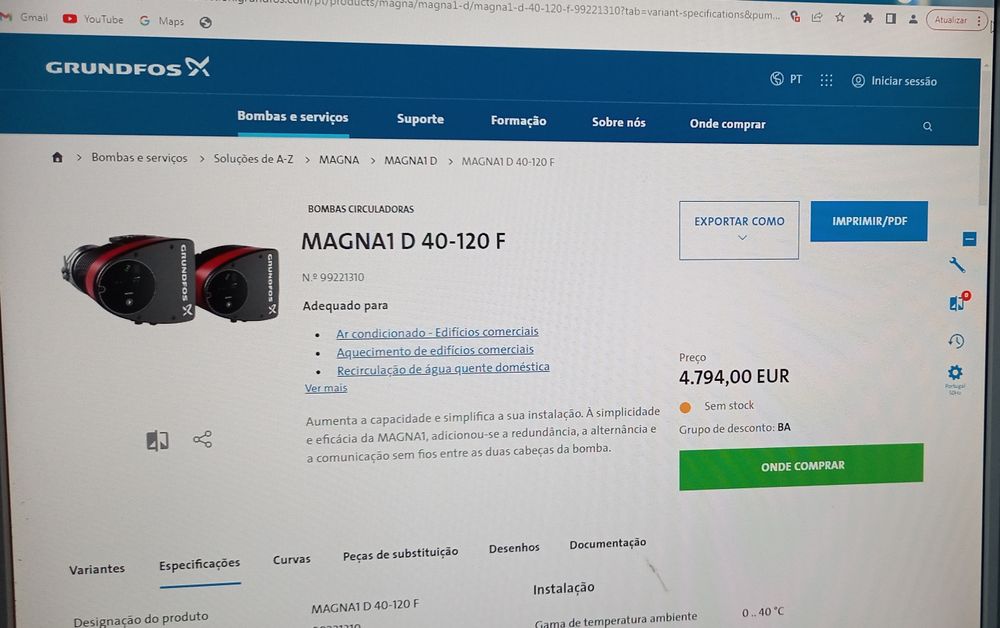Open the search magnifier icon
Screen dimensions: 1000x628
(x=927, y=126)
